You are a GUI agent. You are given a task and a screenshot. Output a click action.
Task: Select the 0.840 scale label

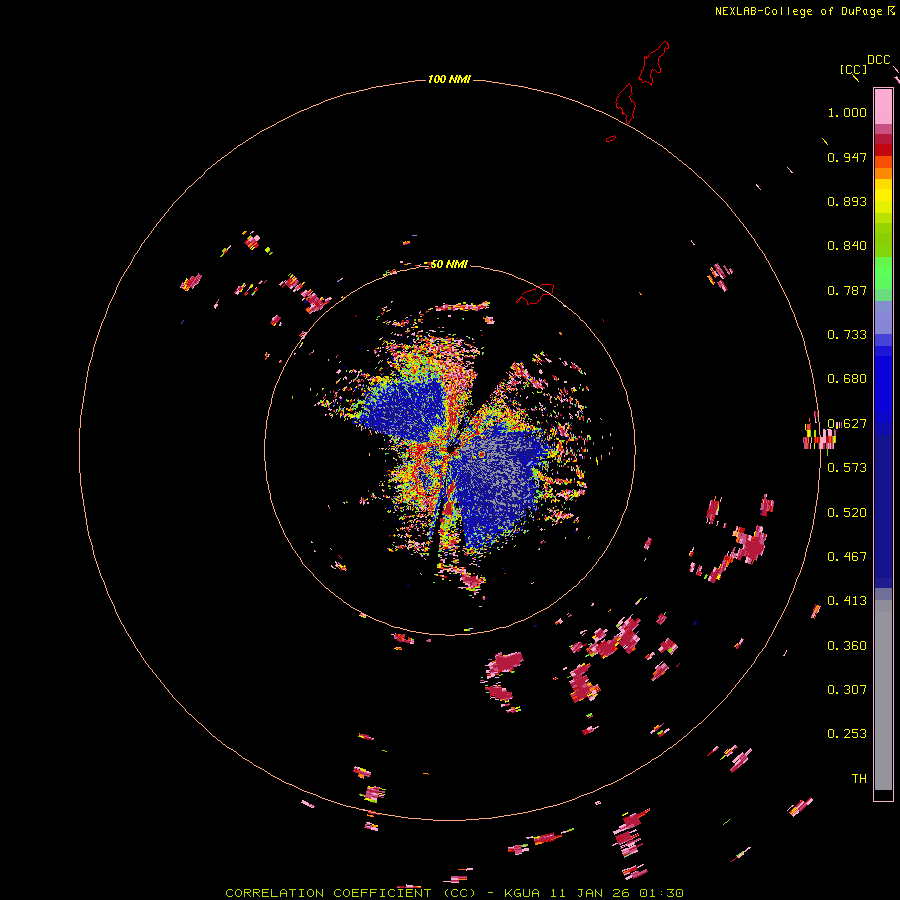847,246
